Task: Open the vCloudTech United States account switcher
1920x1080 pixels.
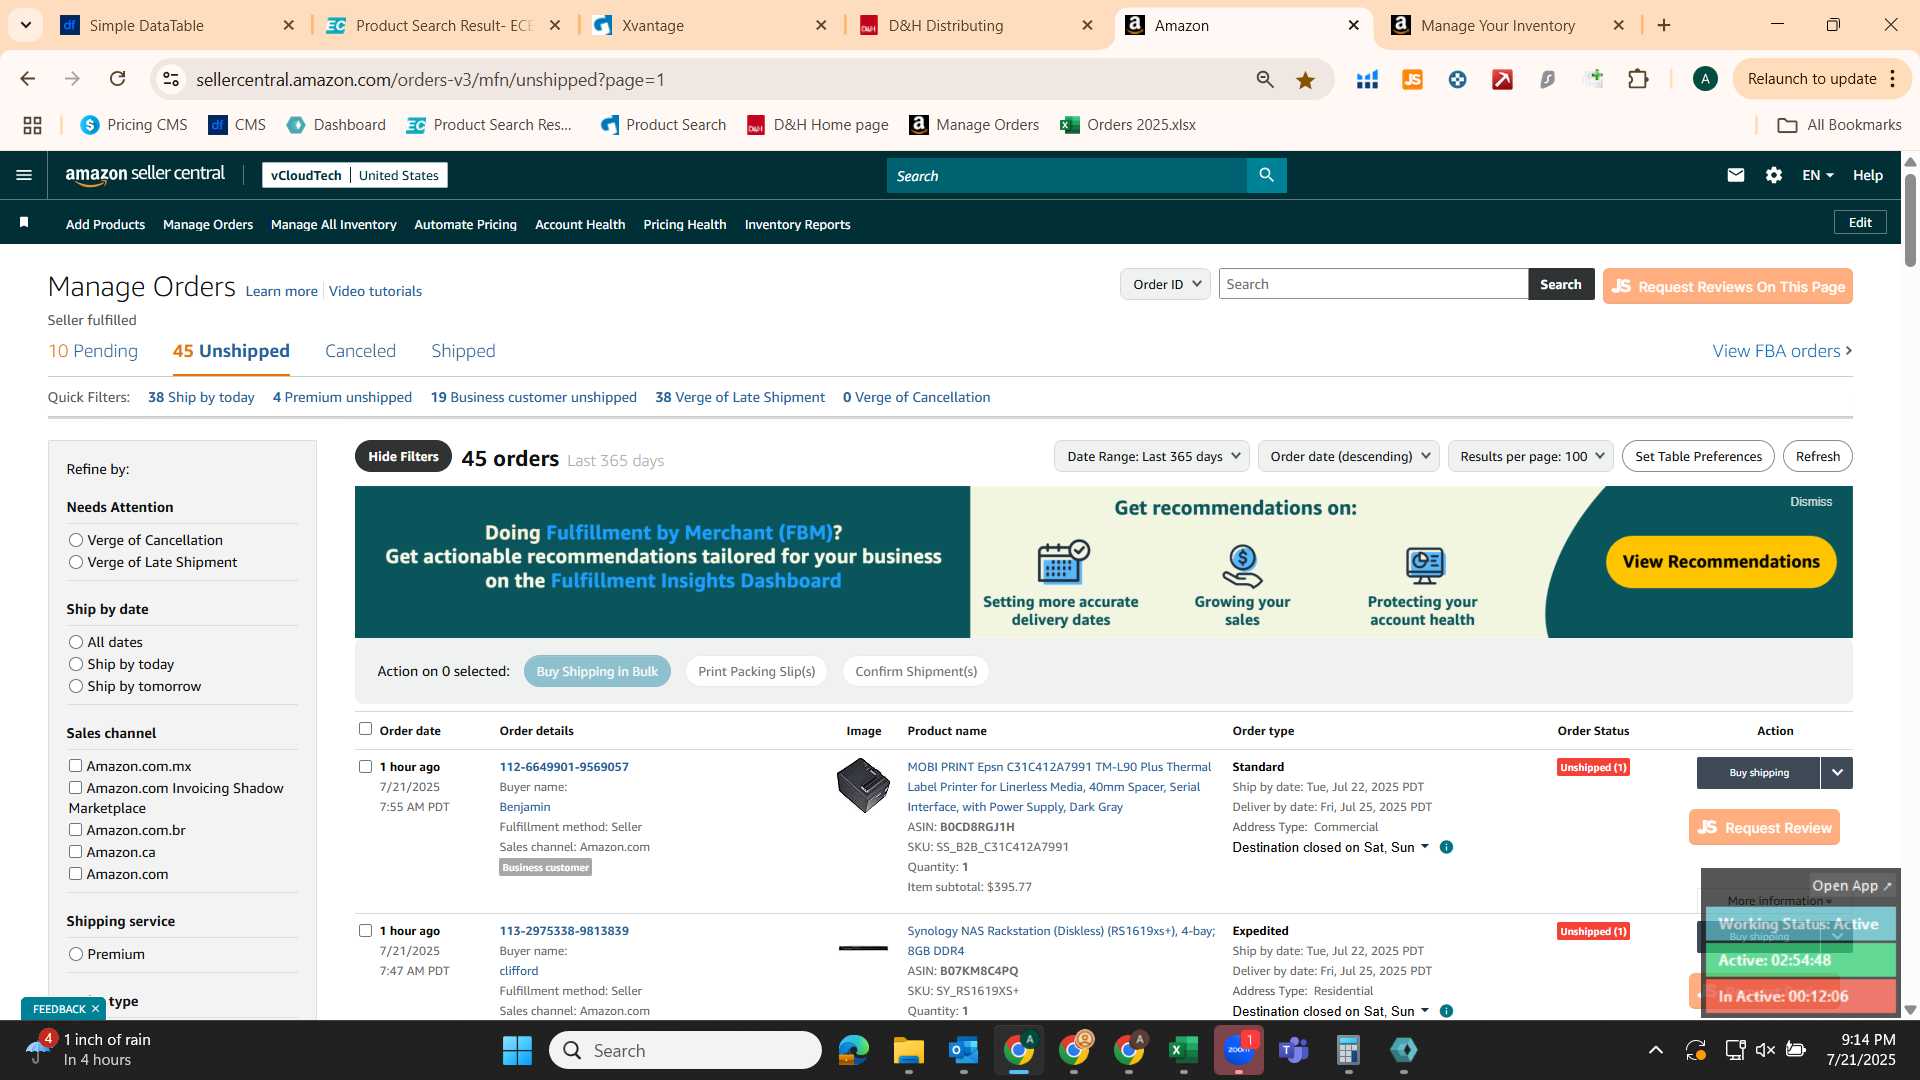Action: click(354, 175)
